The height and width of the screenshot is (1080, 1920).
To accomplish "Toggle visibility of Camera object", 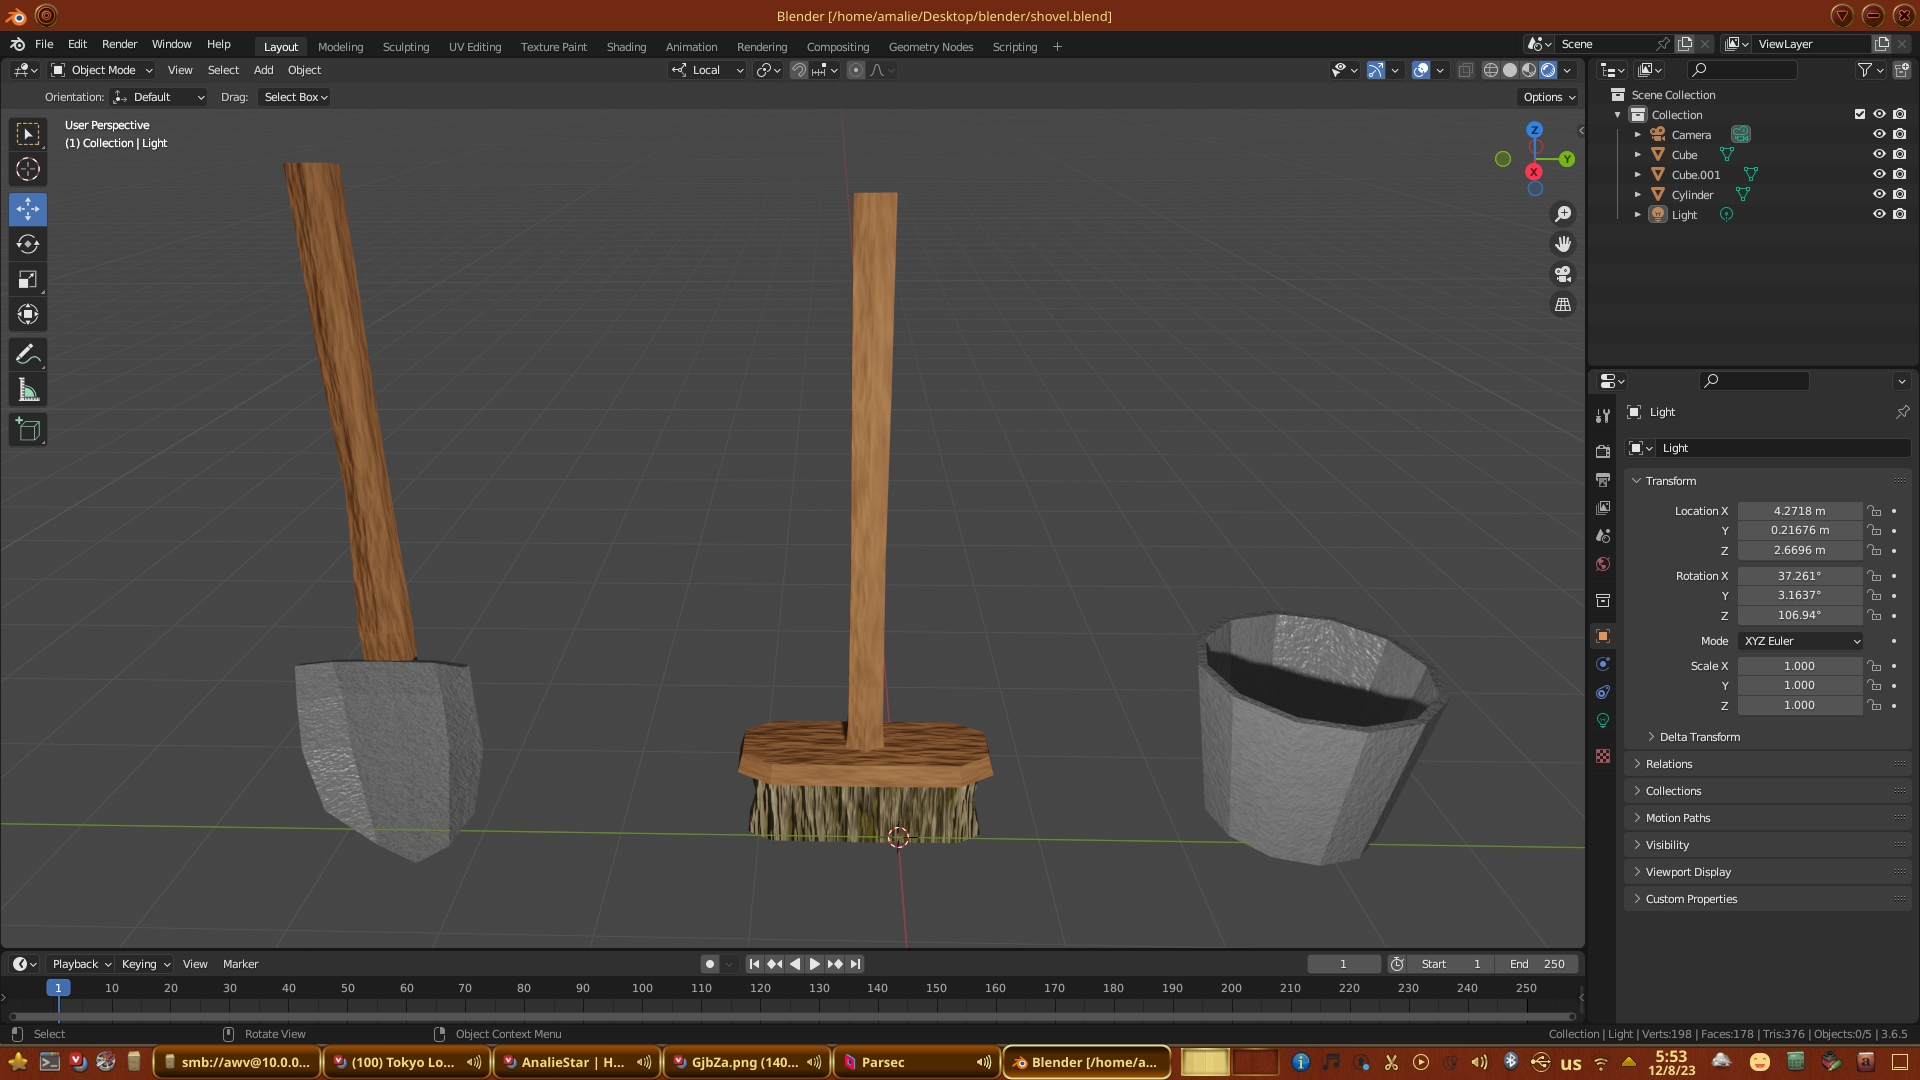I will pyautogui.click(x=1879, y=135).
